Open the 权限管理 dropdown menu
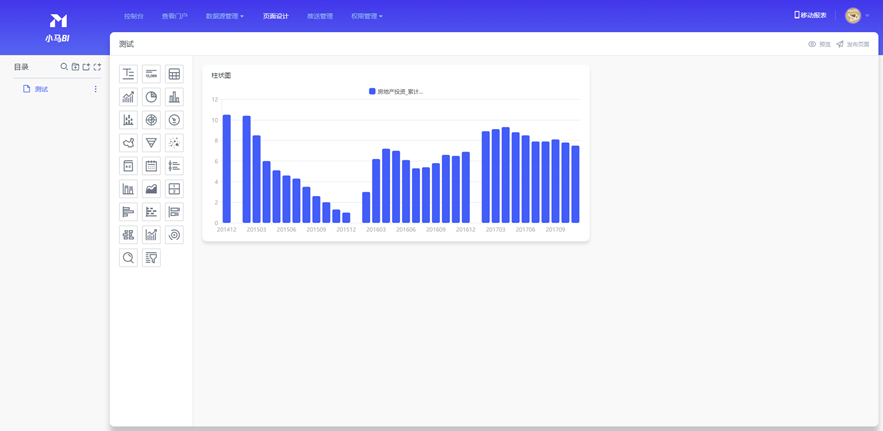The image size is (883, 431). (366, 16)
